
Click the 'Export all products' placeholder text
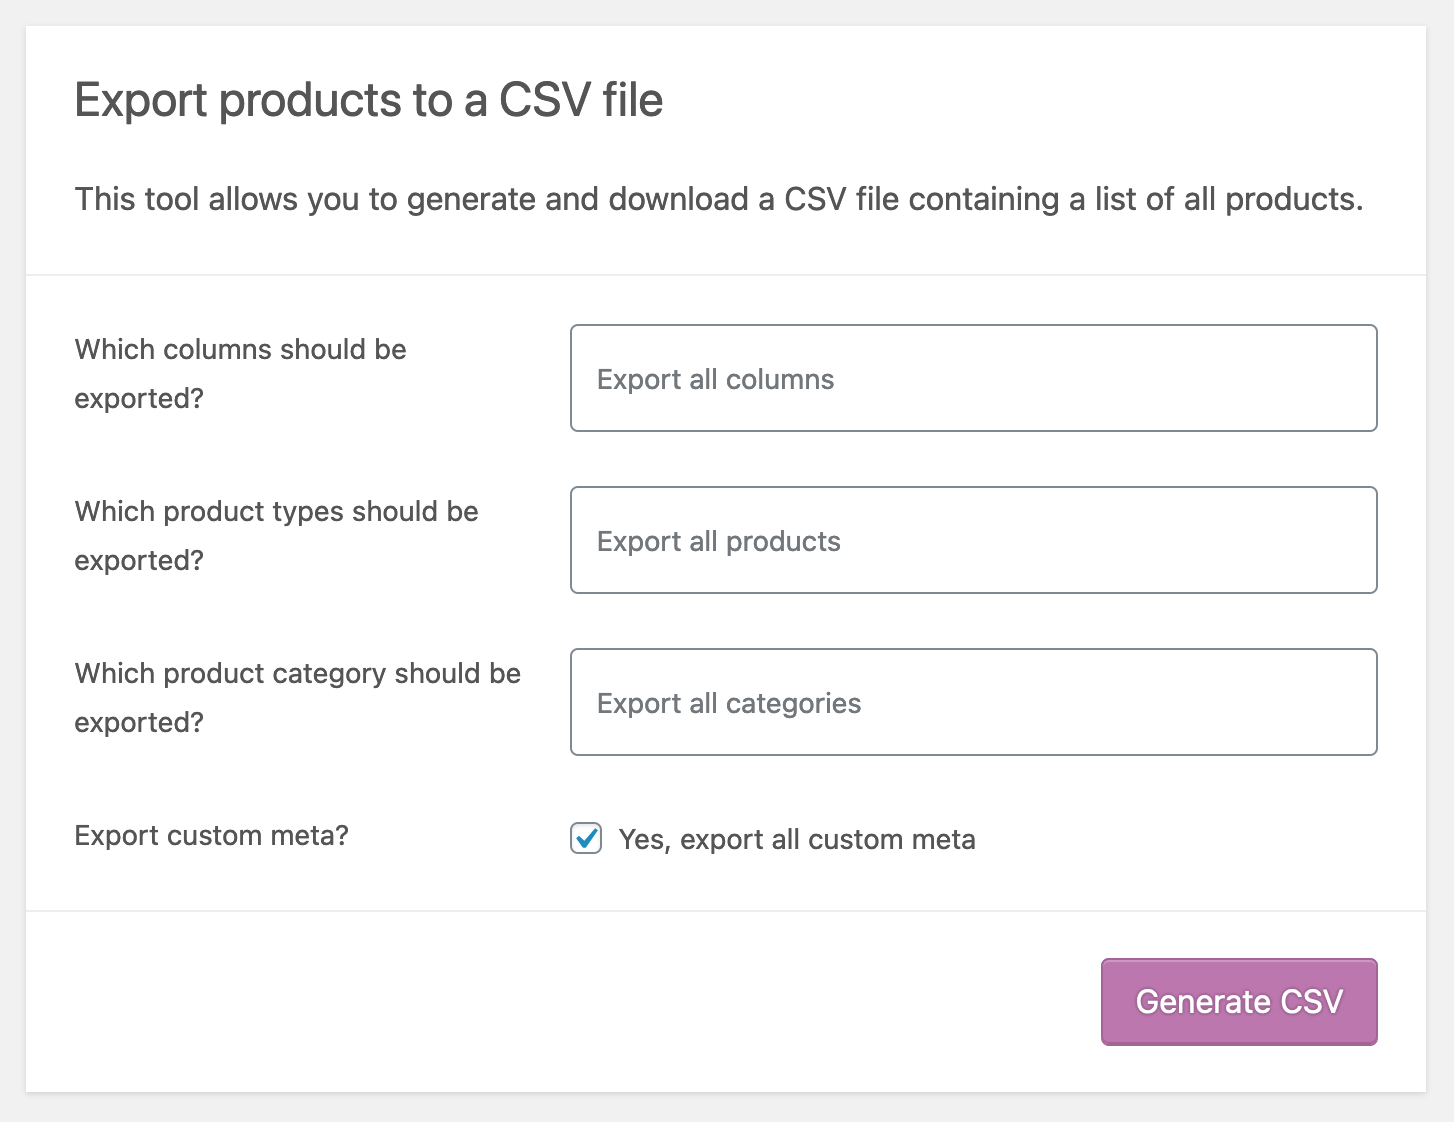[718, 542]
